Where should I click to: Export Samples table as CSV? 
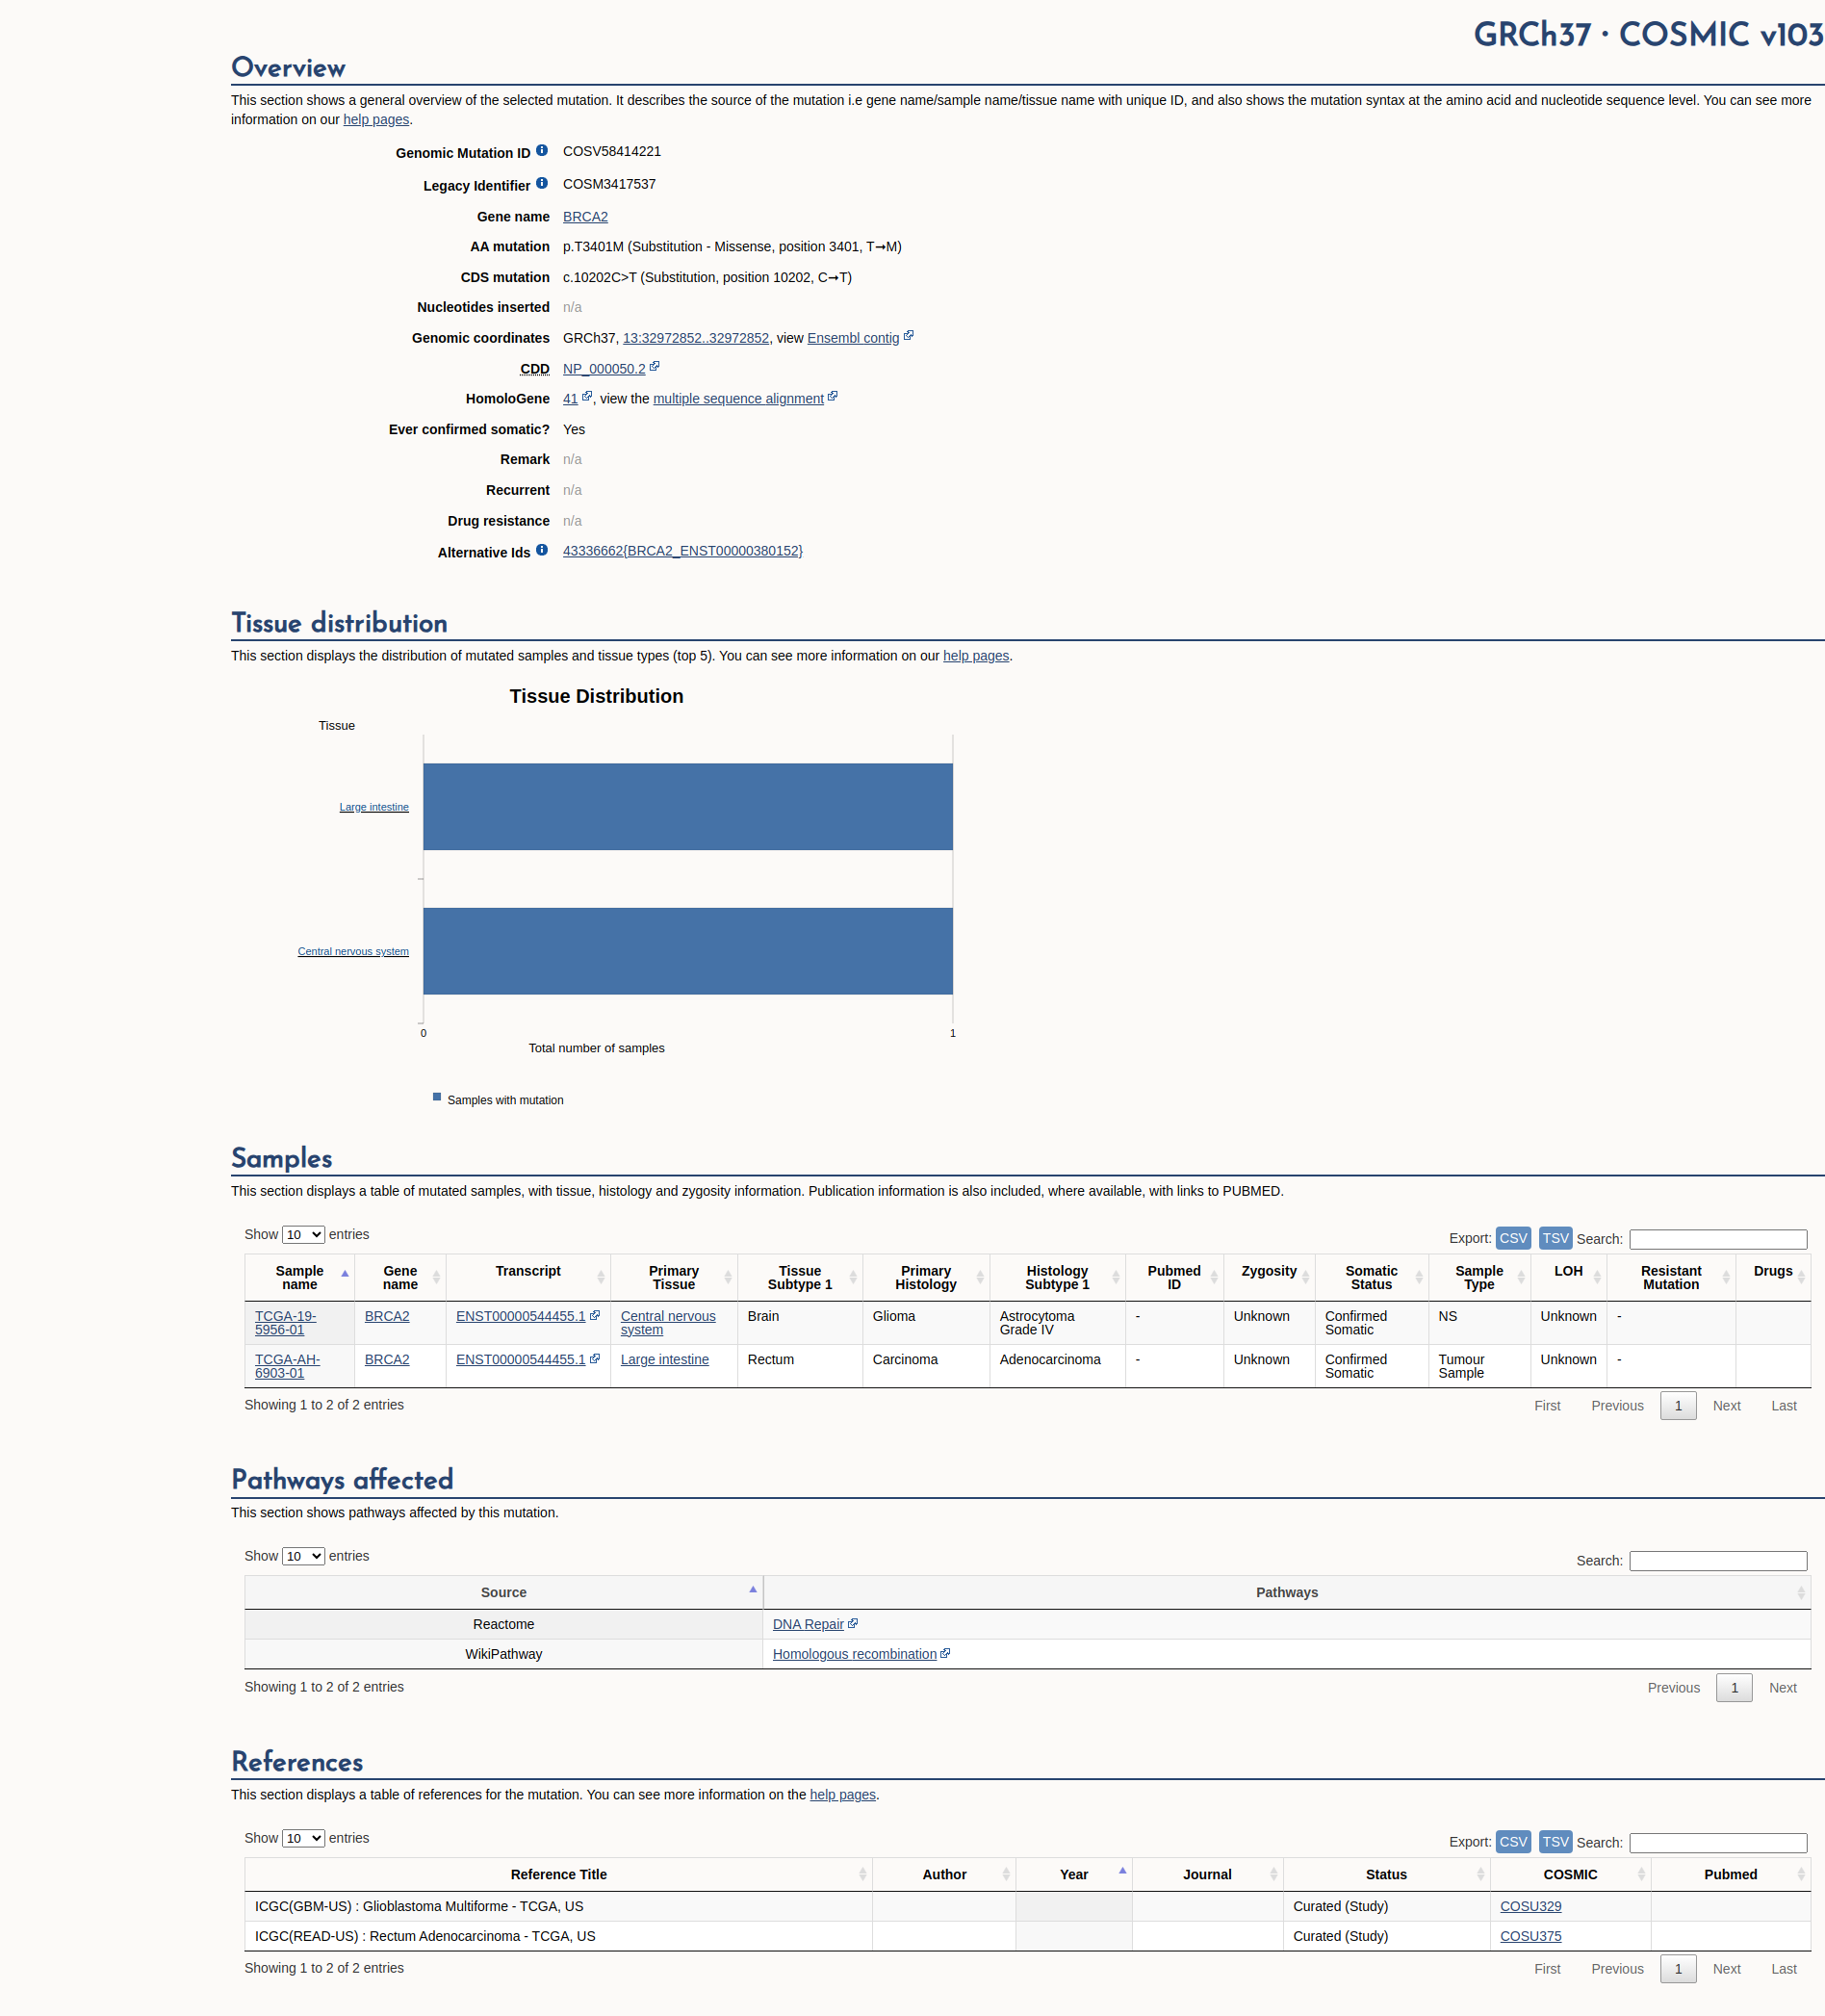point(1513,1238)
